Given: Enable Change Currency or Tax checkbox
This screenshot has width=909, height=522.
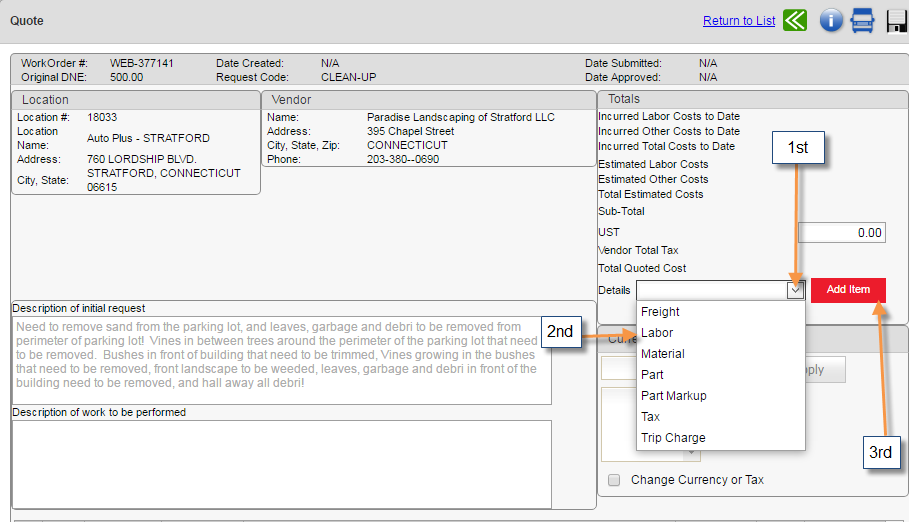Looking at the screenshot, I should 614,480.
